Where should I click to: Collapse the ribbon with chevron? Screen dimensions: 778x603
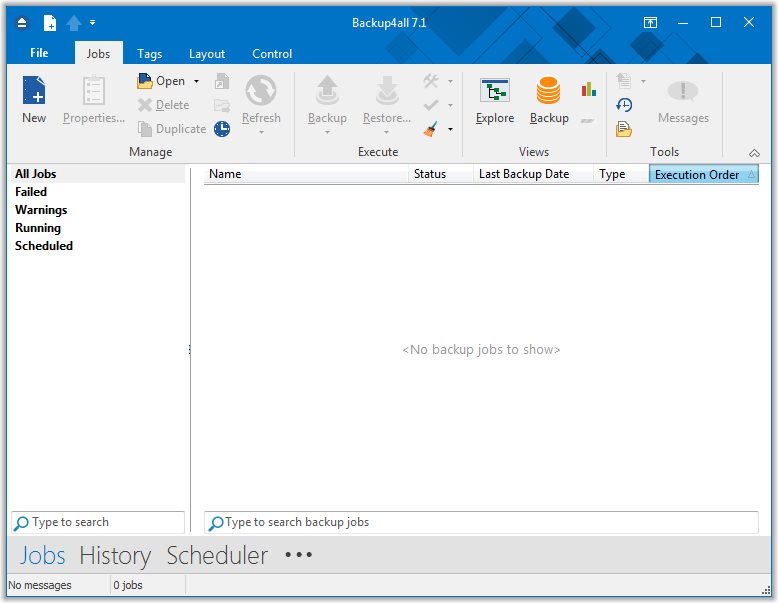point(754,153)
